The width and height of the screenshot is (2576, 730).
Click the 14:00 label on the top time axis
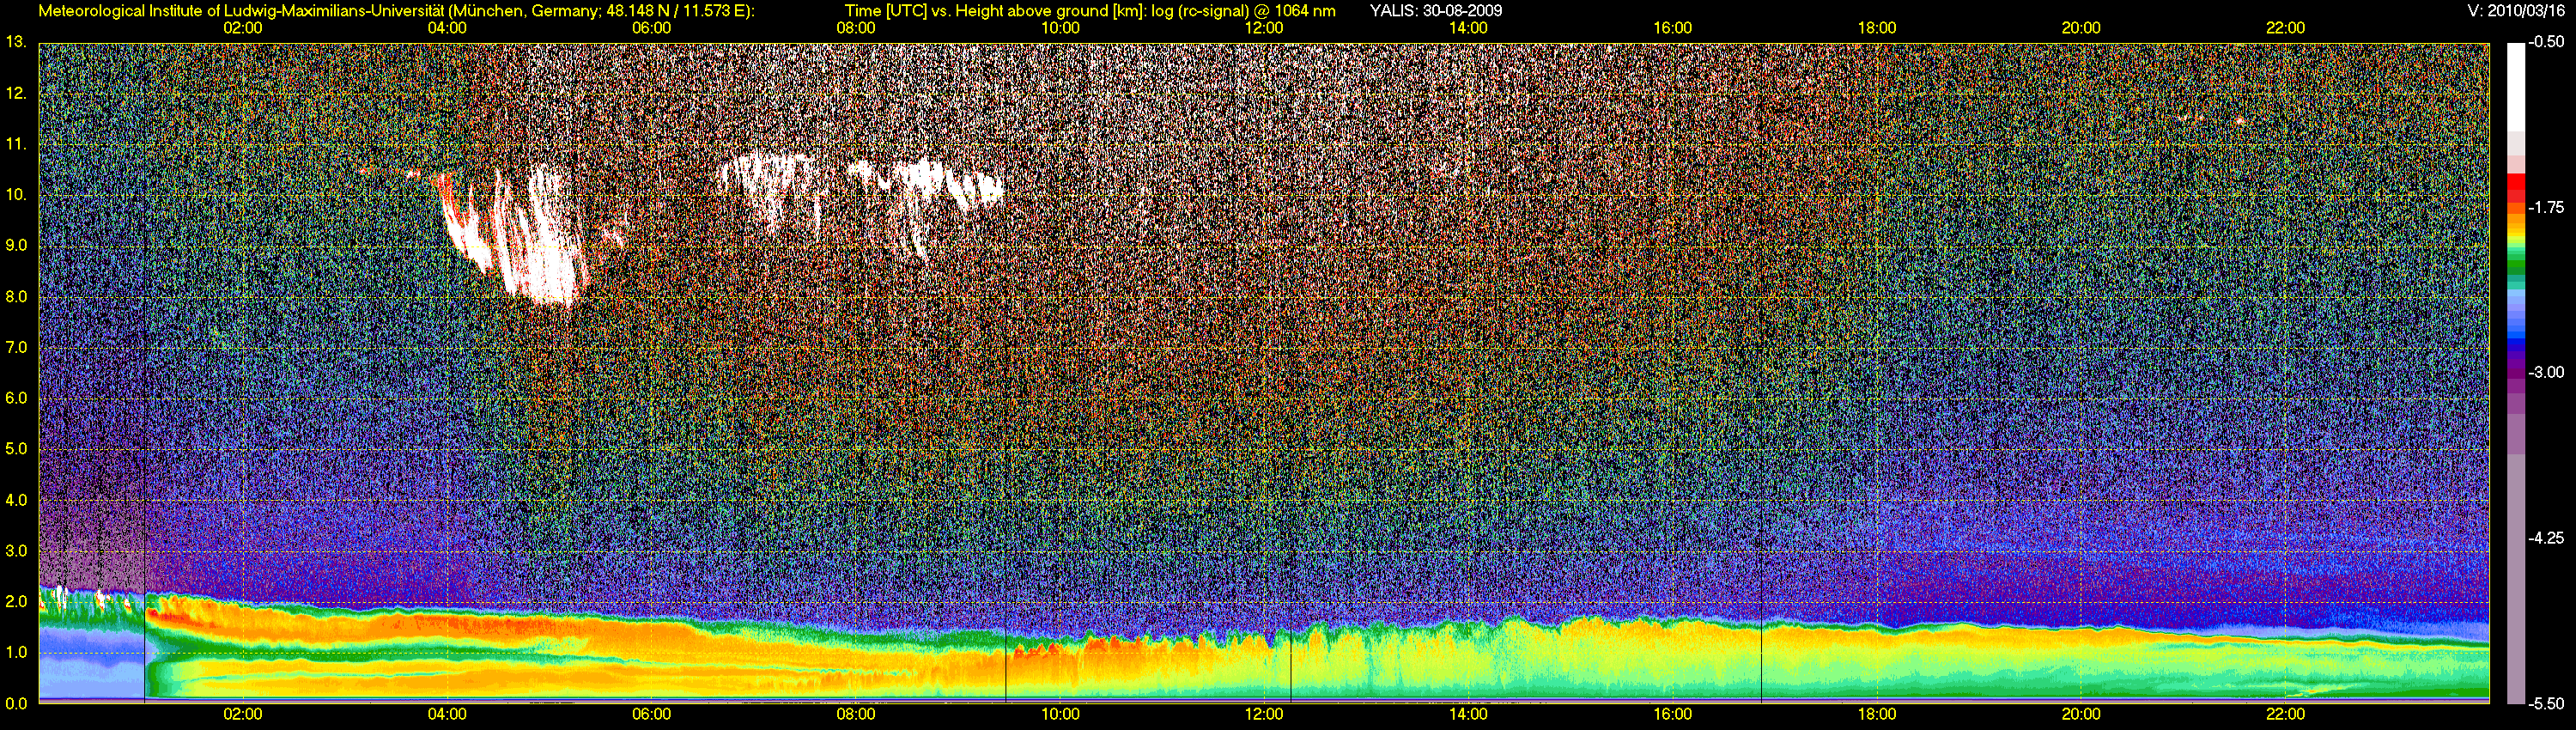[x=1468, y=28]
